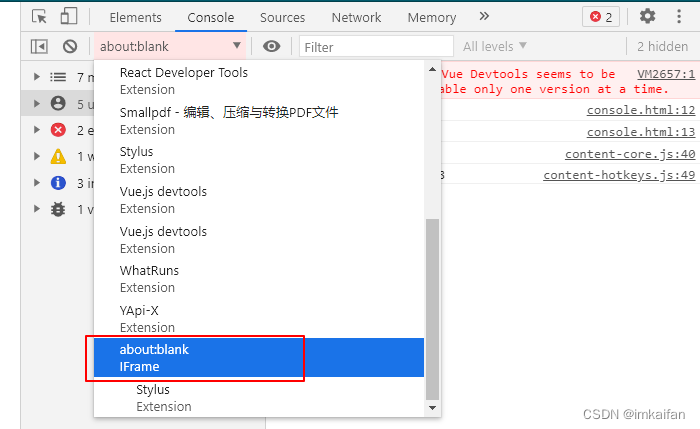Activate the inspect element picker icon
The width and height of the screenshot is (700, 429).
[39, 17]
